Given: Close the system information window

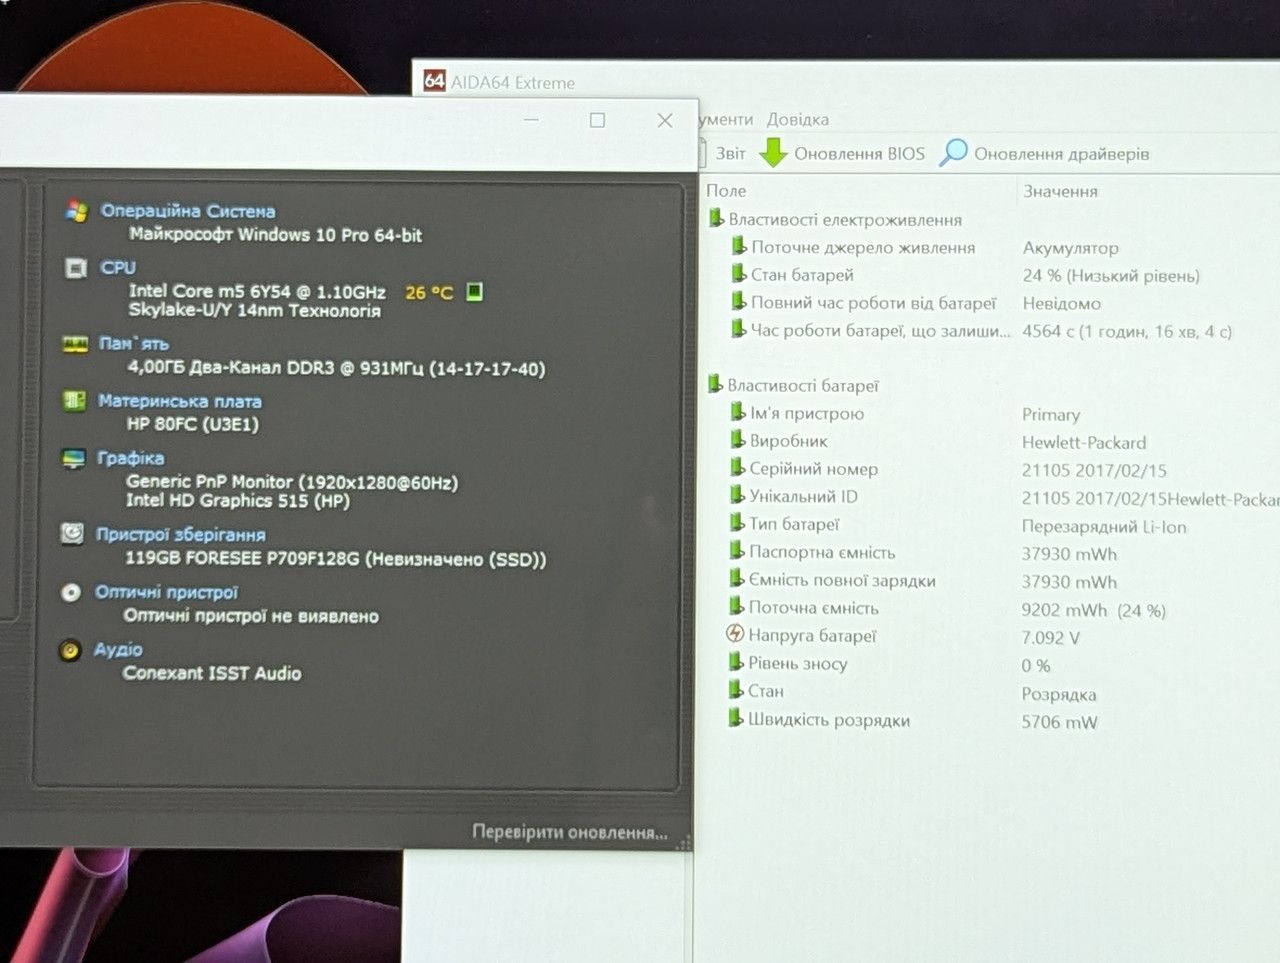Looking at the screenshot, I should pyautogui.click(x=665, y=120).
